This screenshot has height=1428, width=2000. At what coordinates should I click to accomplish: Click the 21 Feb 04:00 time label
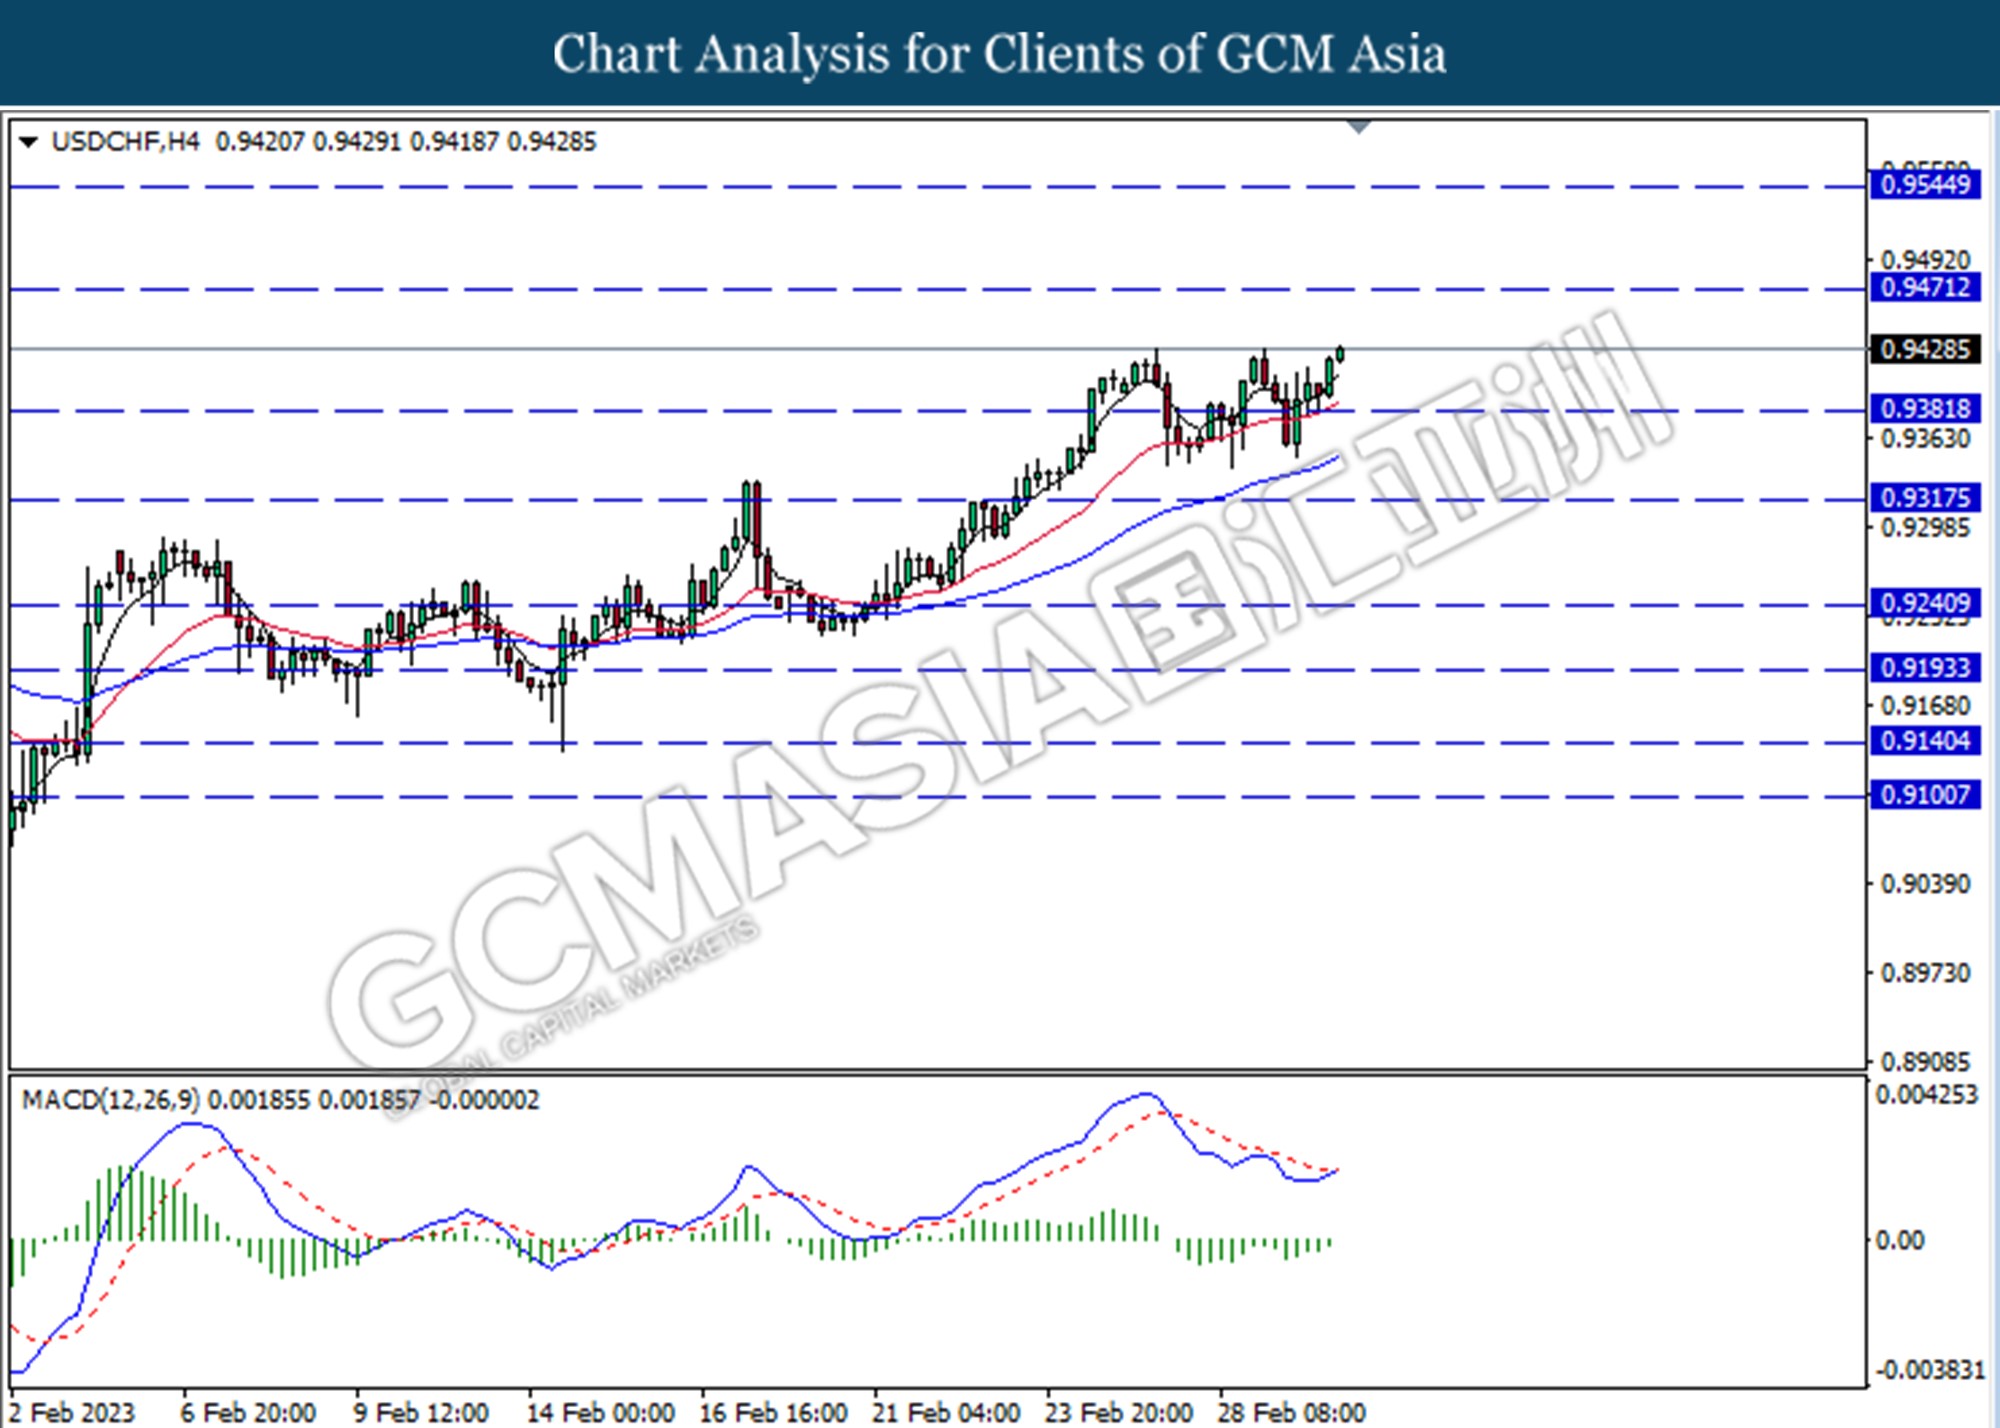[946, 1413]
